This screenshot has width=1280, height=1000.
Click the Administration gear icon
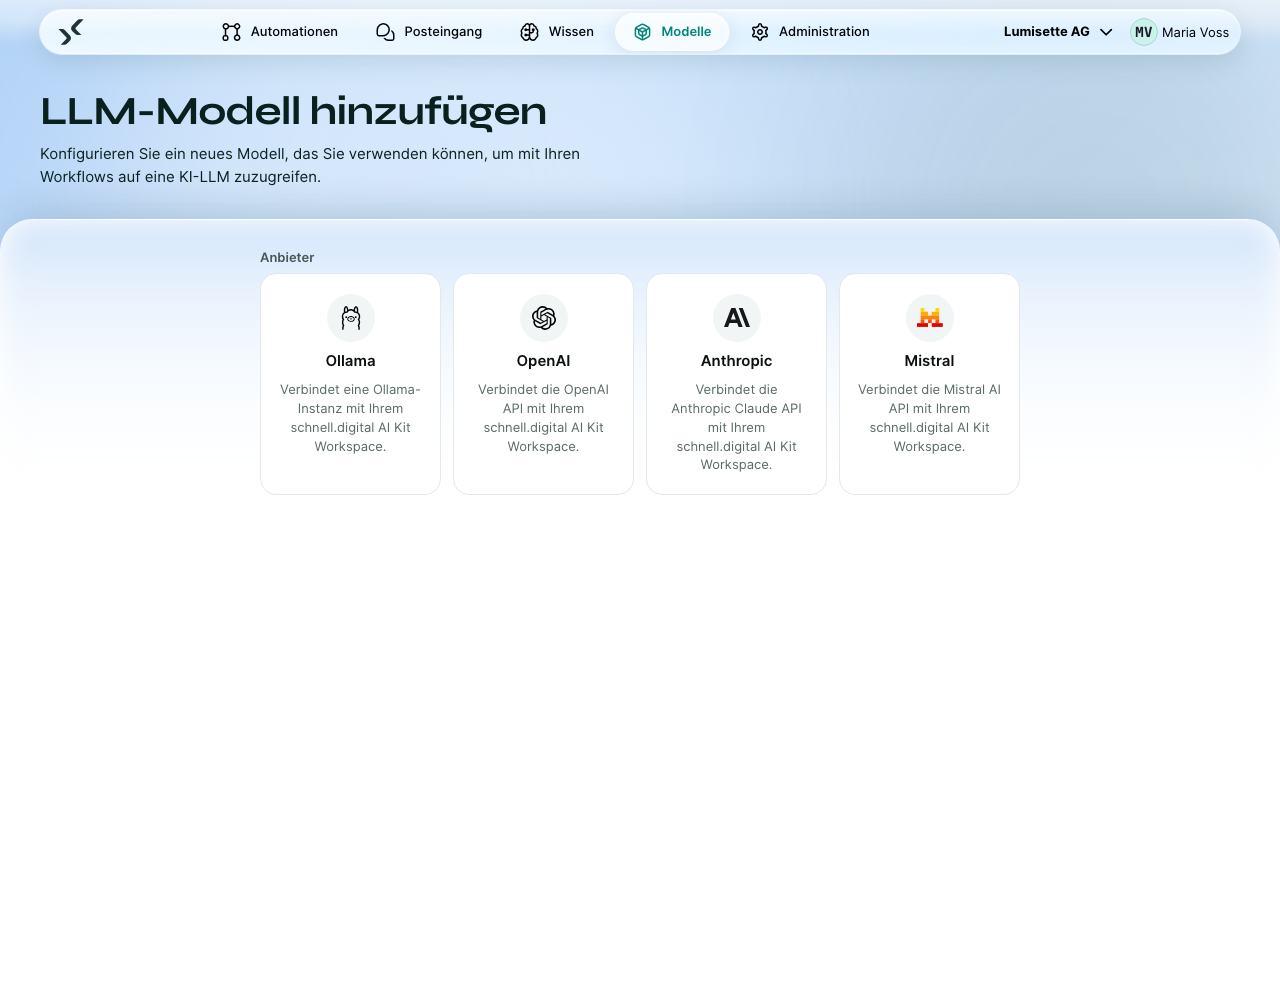(760, 32)
